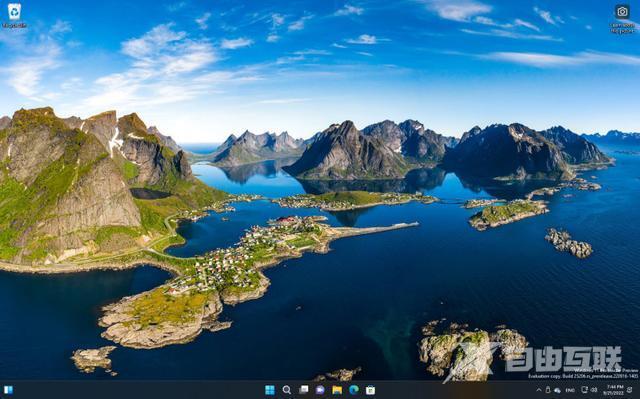Open File Explorer from the taskbar

point(337,390)
